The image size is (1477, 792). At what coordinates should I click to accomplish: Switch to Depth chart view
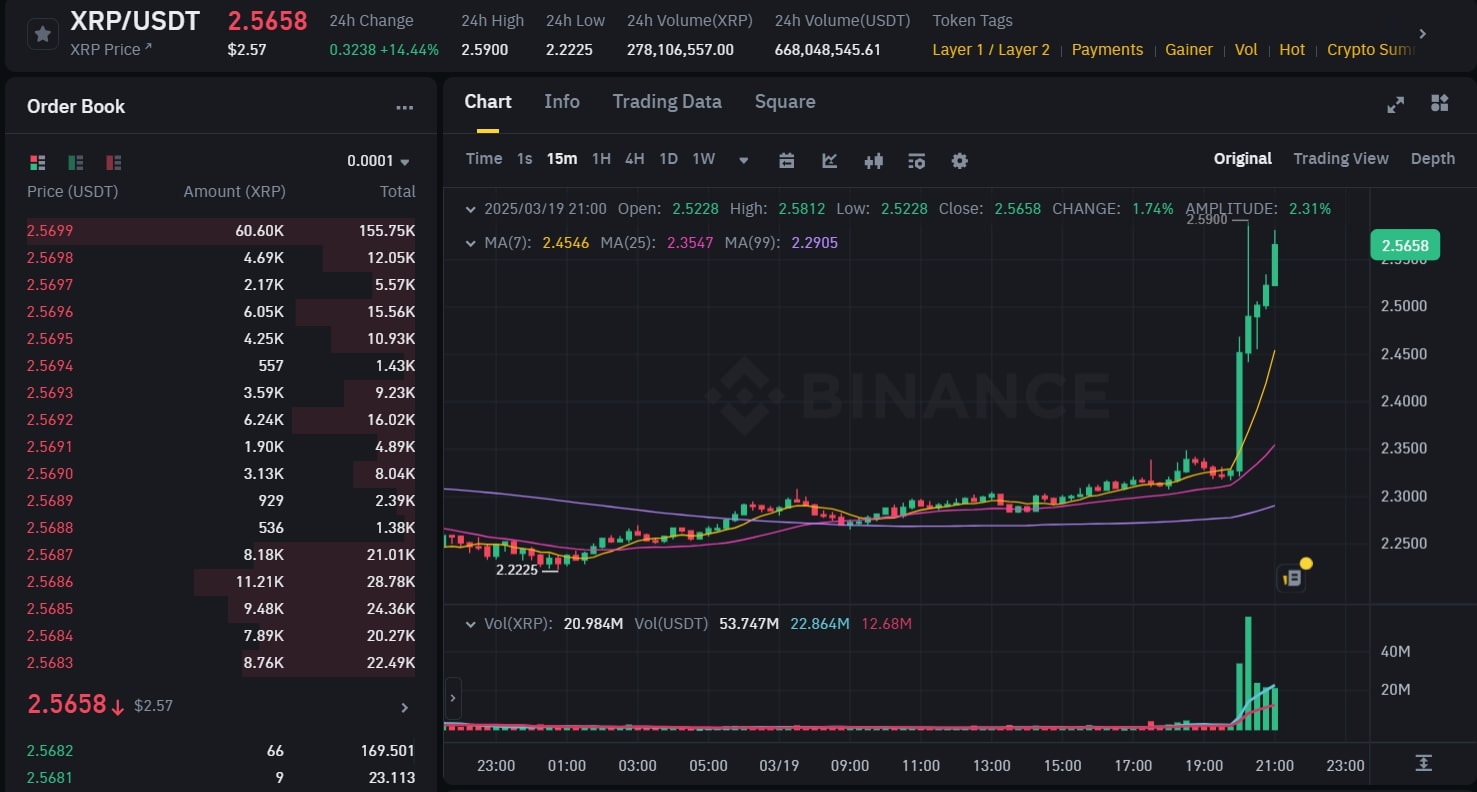(x=1433, y=159)
